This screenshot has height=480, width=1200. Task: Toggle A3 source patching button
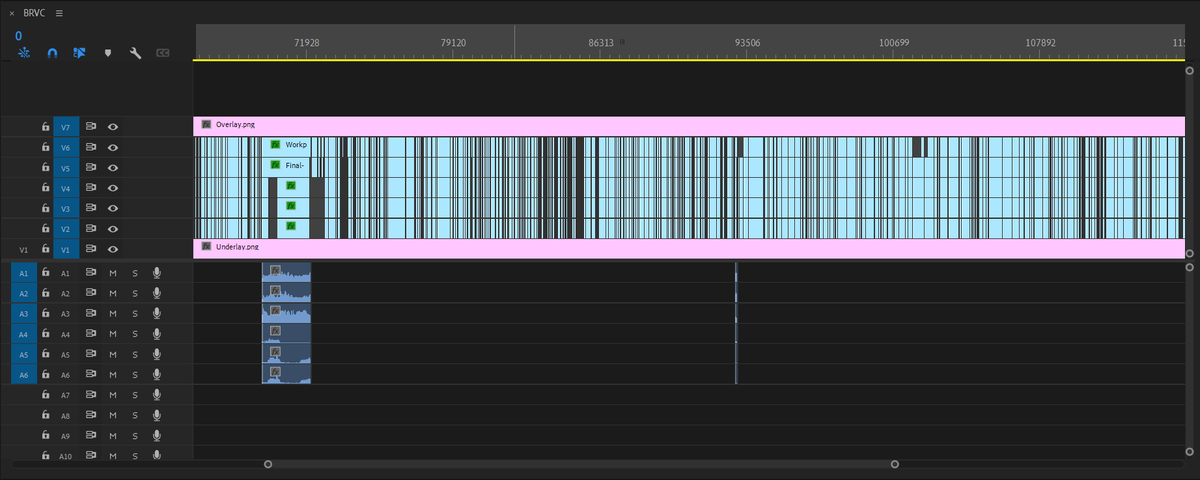[x=23, y=313]
